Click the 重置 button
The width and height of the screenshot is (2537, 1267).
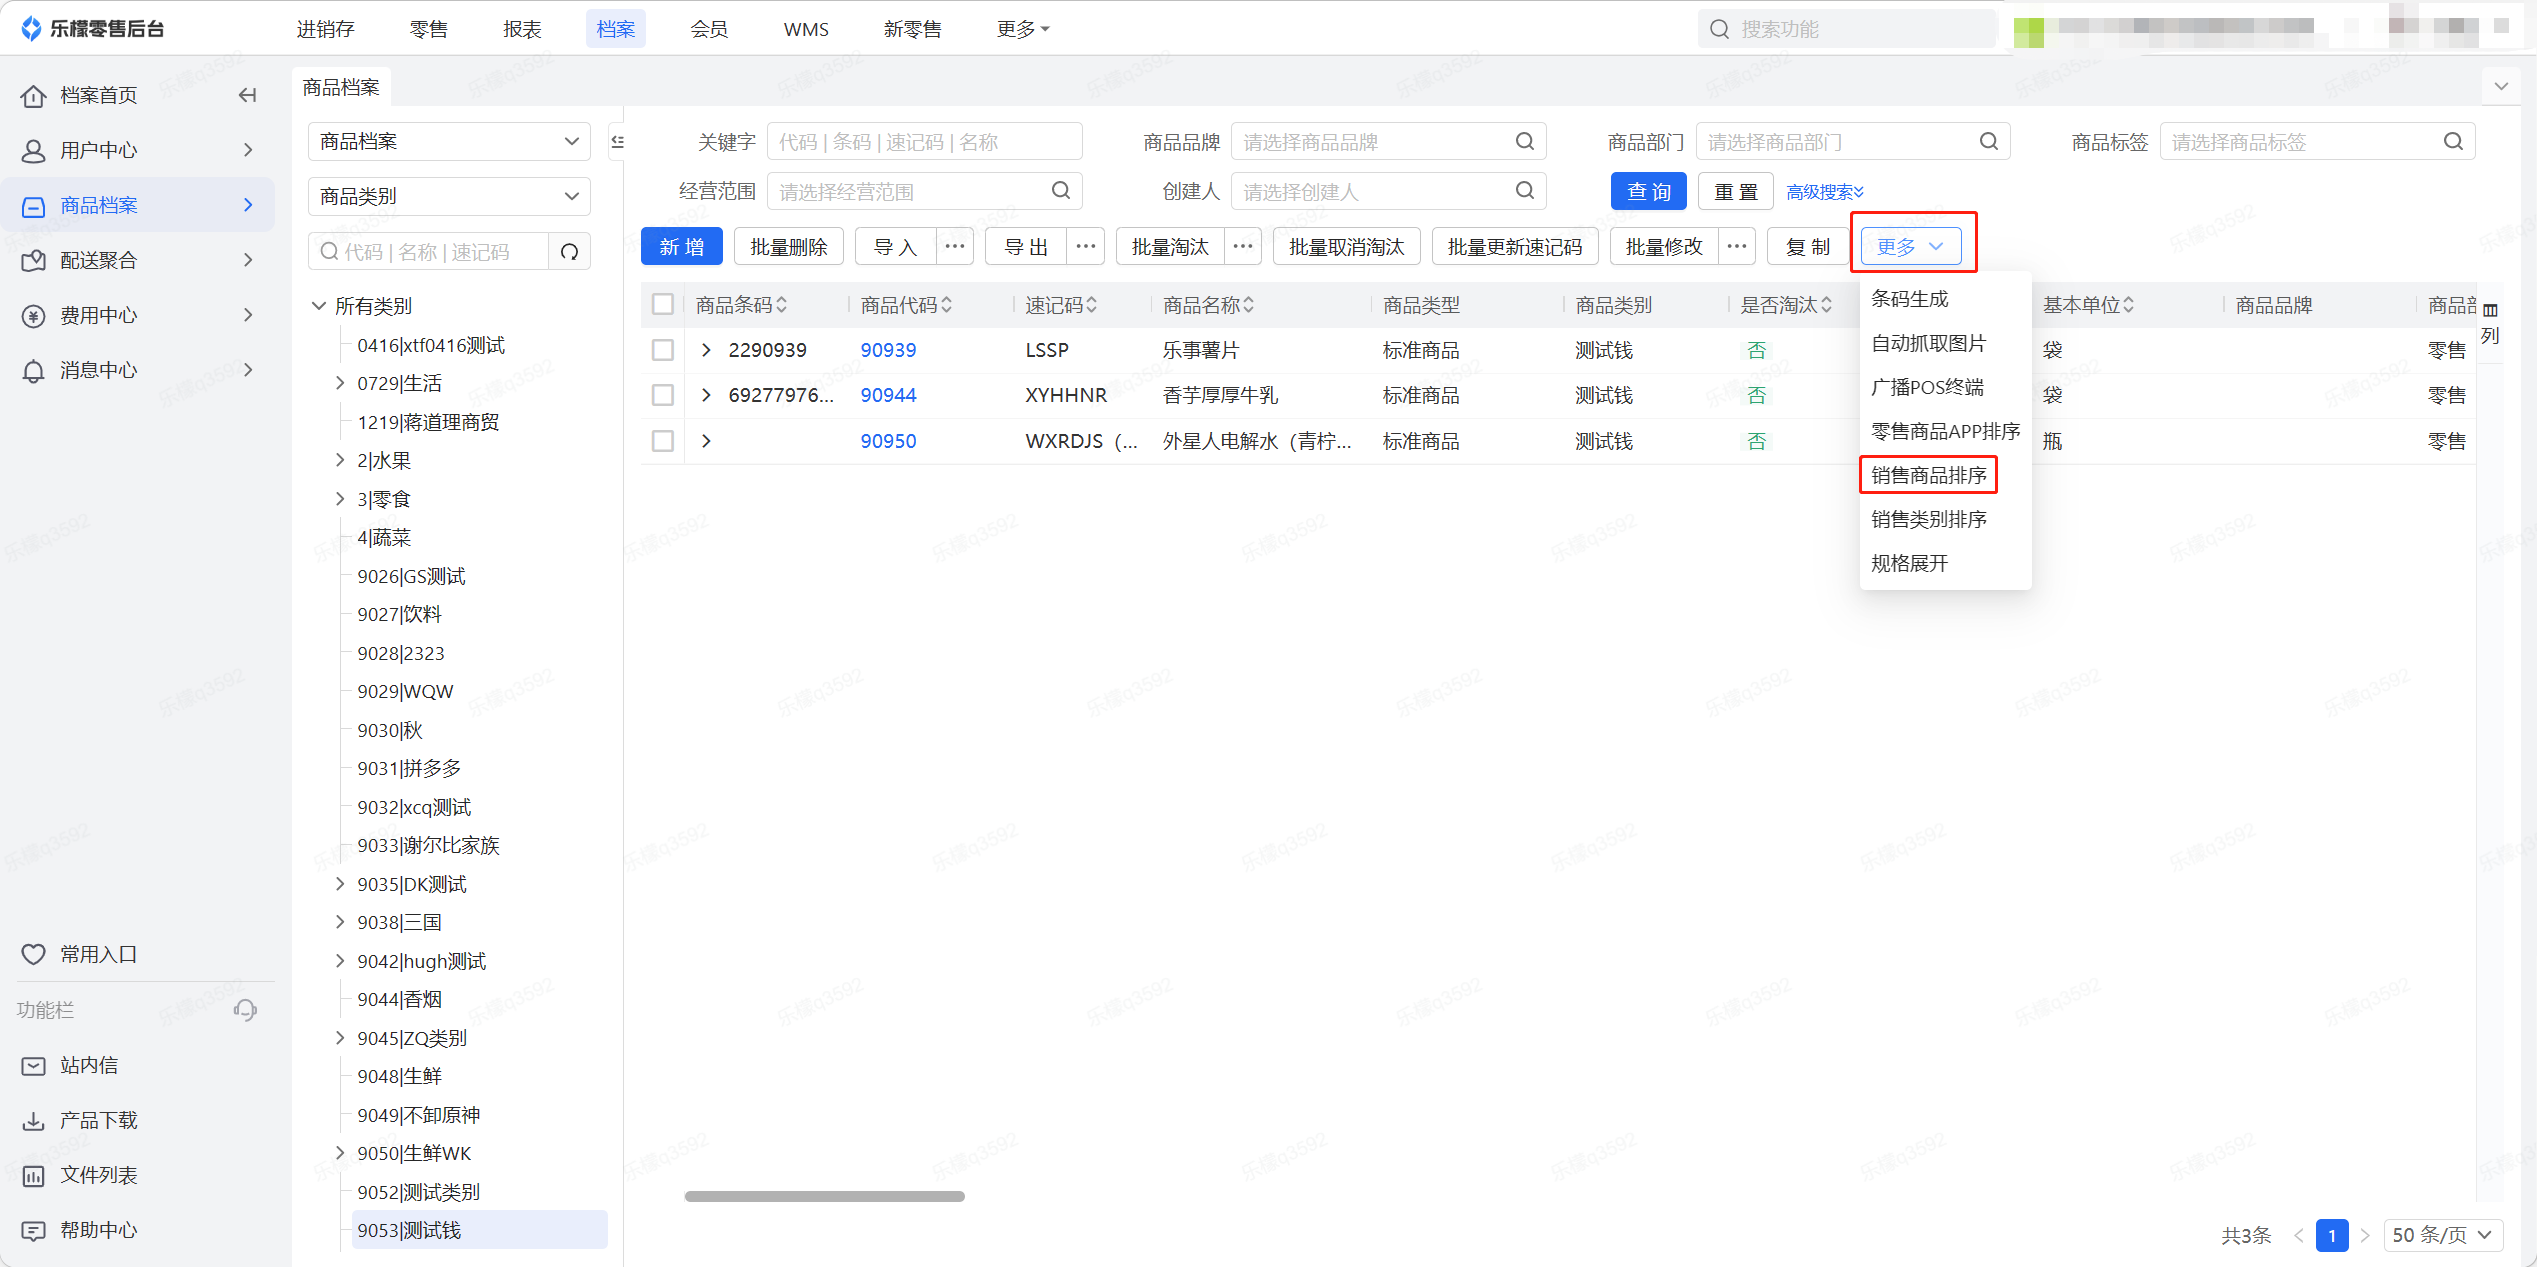1736,191
